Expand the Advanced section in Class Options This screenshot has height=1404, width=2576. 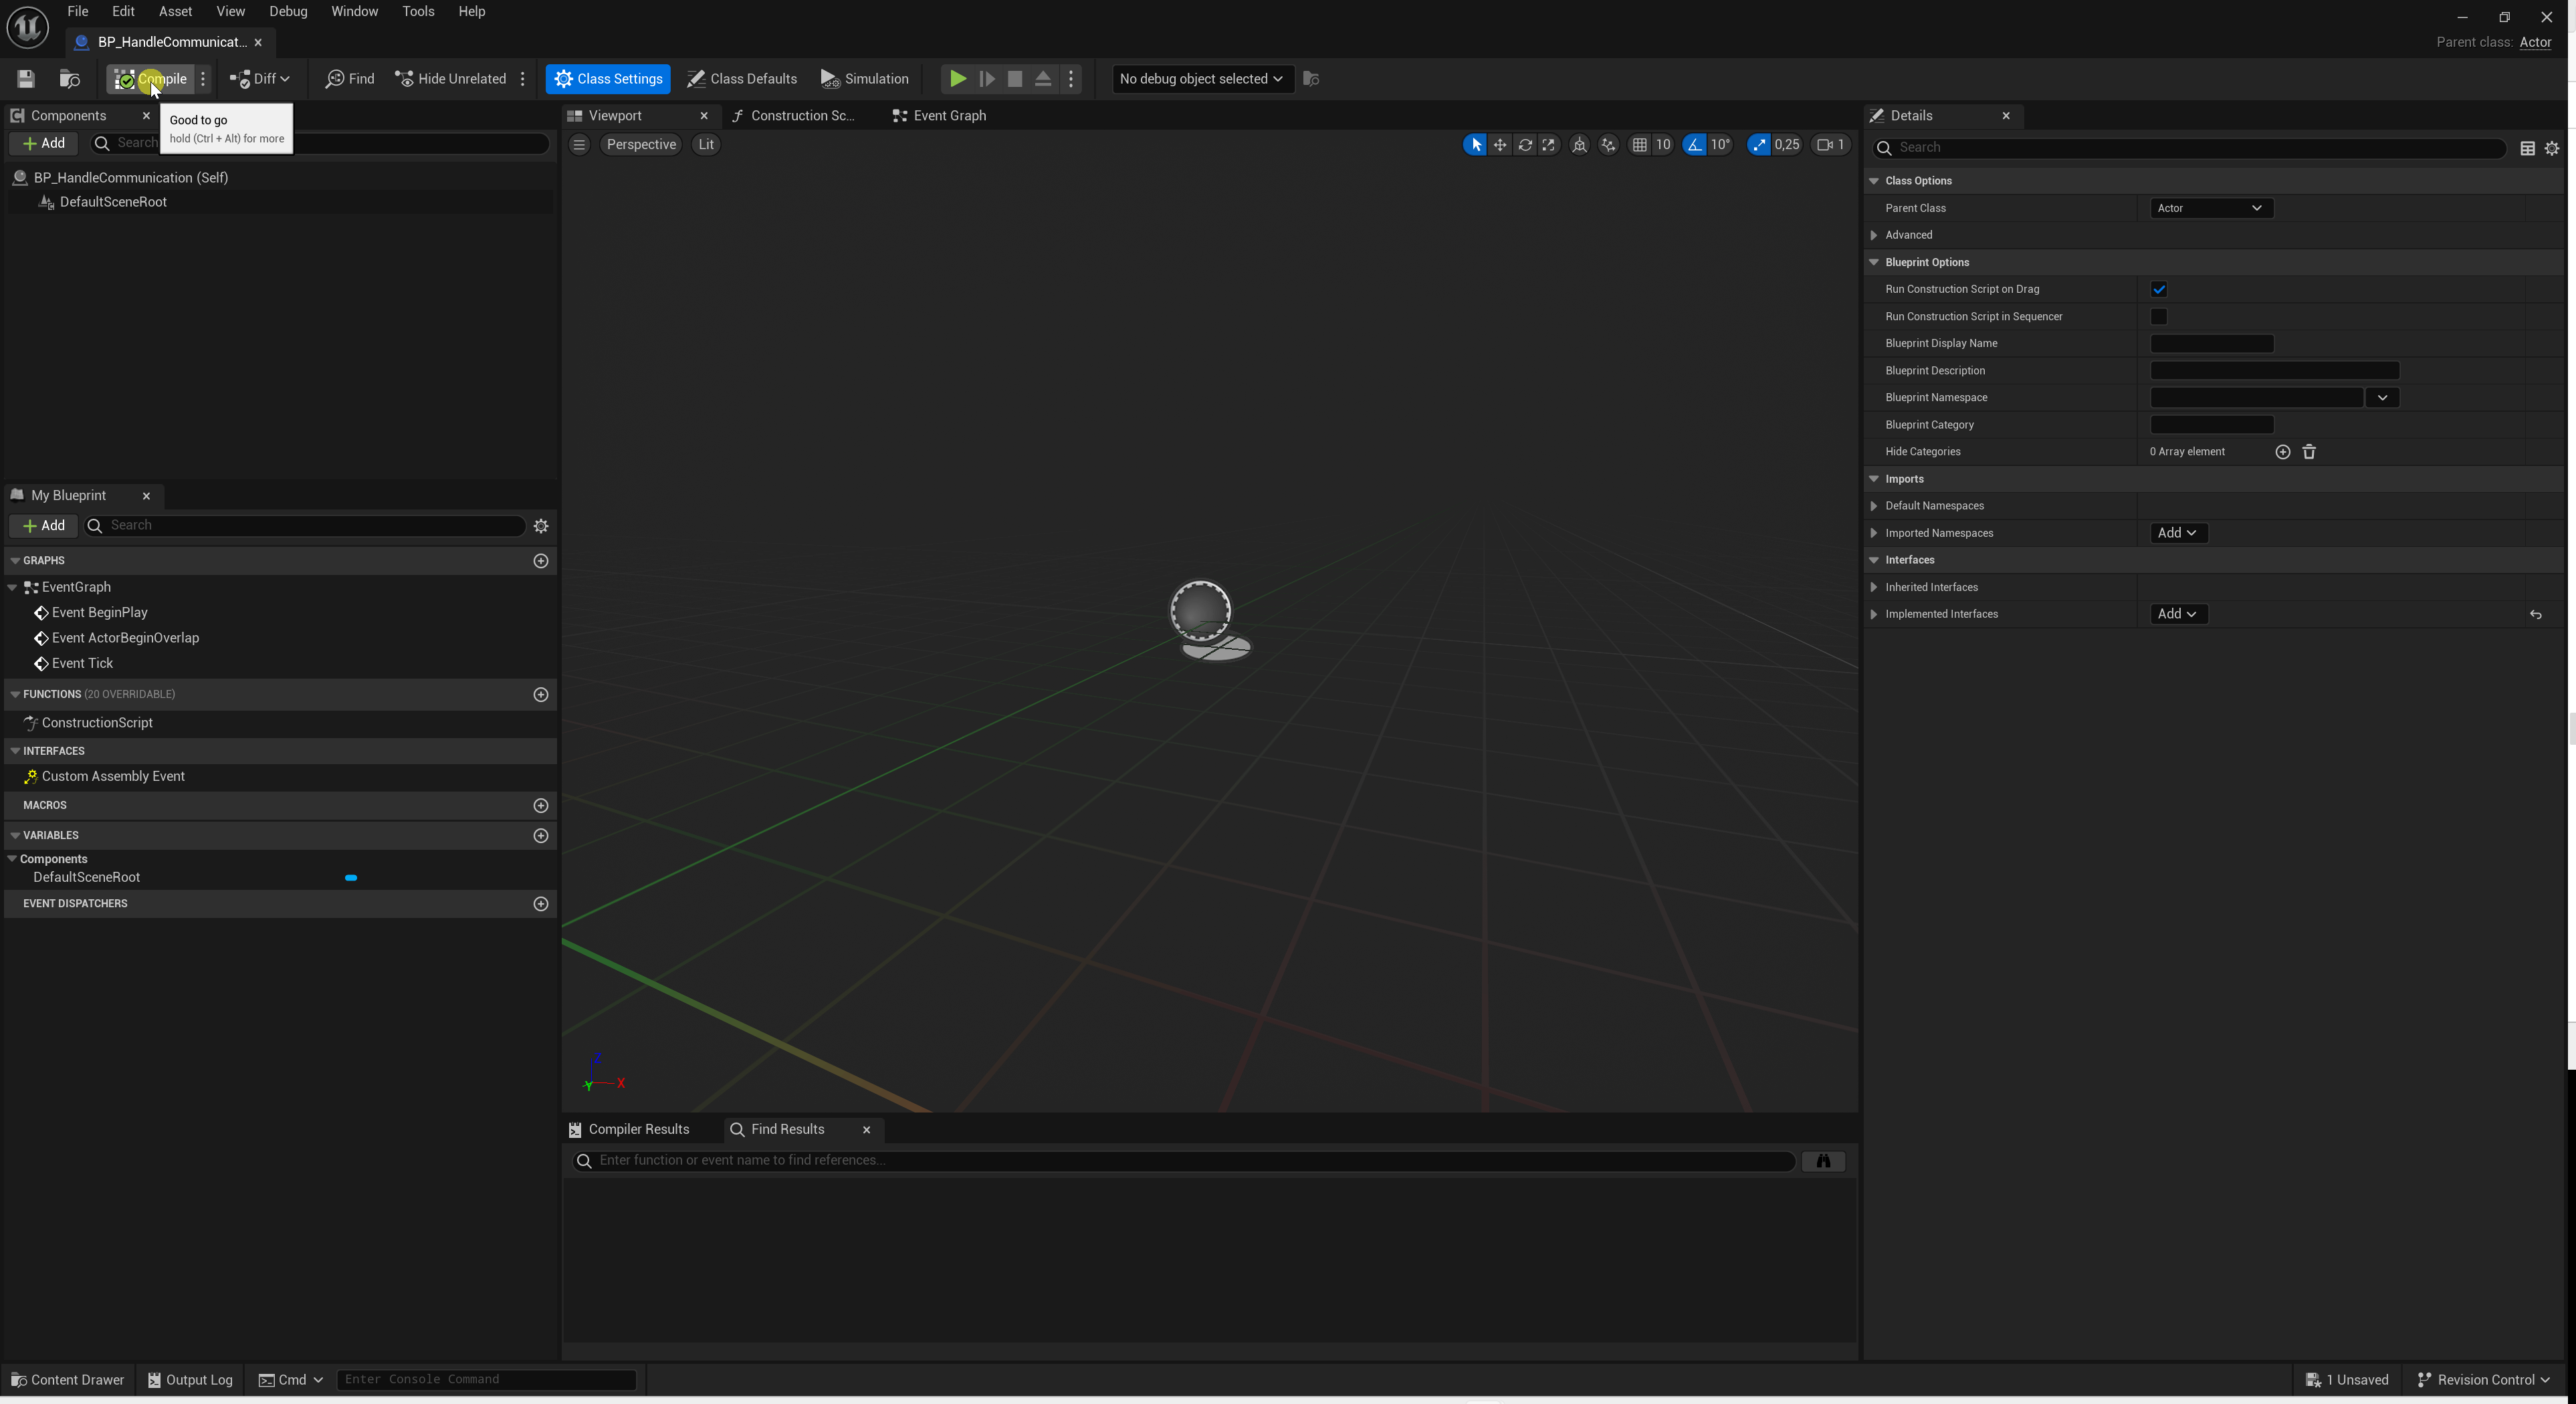(1874, 235)
